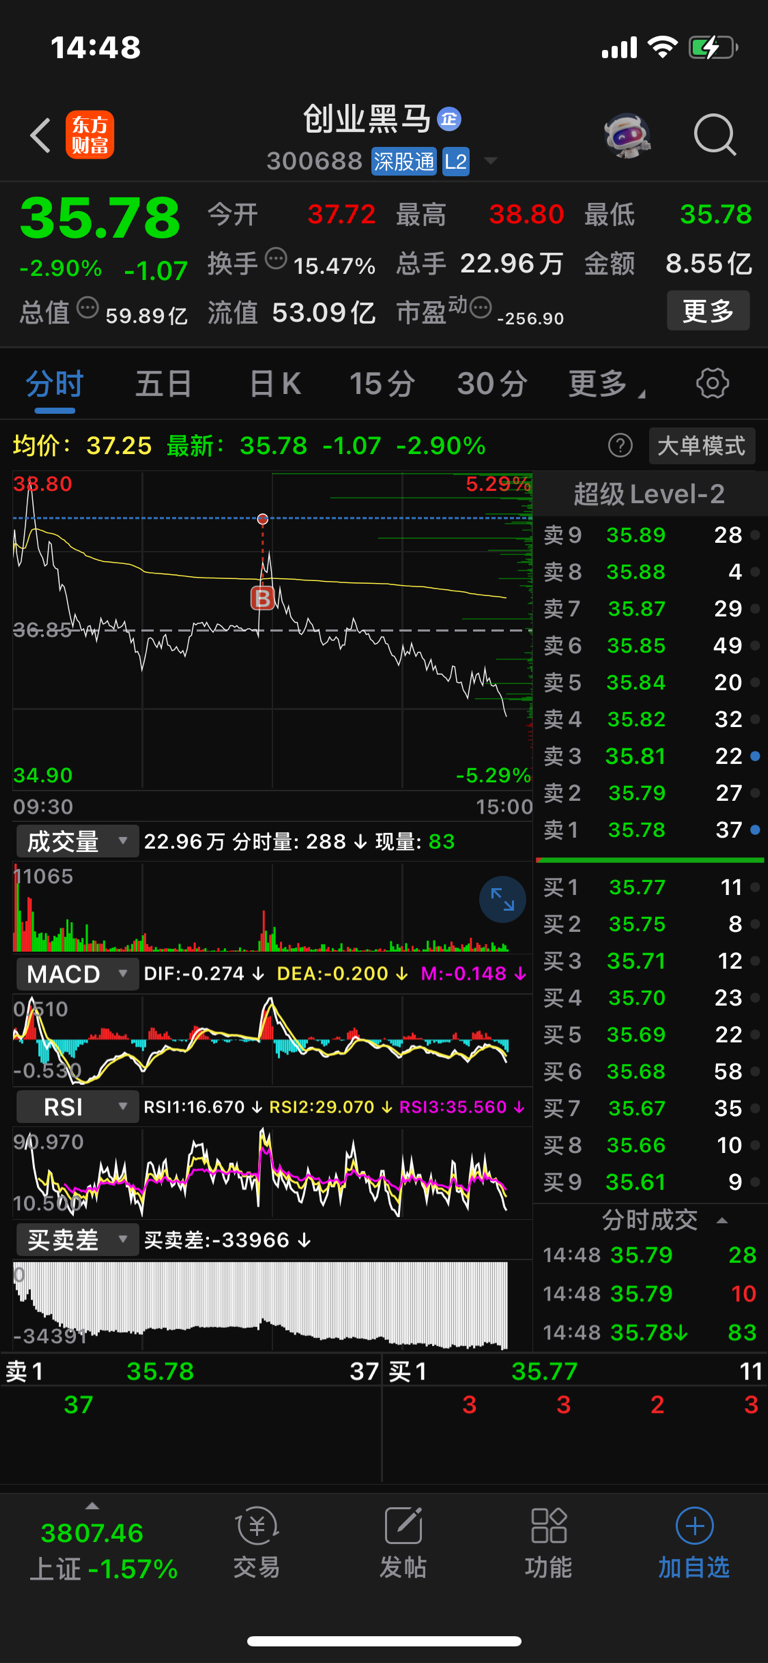Tap the 超级 Level-2 header

(x=649, y=494)
